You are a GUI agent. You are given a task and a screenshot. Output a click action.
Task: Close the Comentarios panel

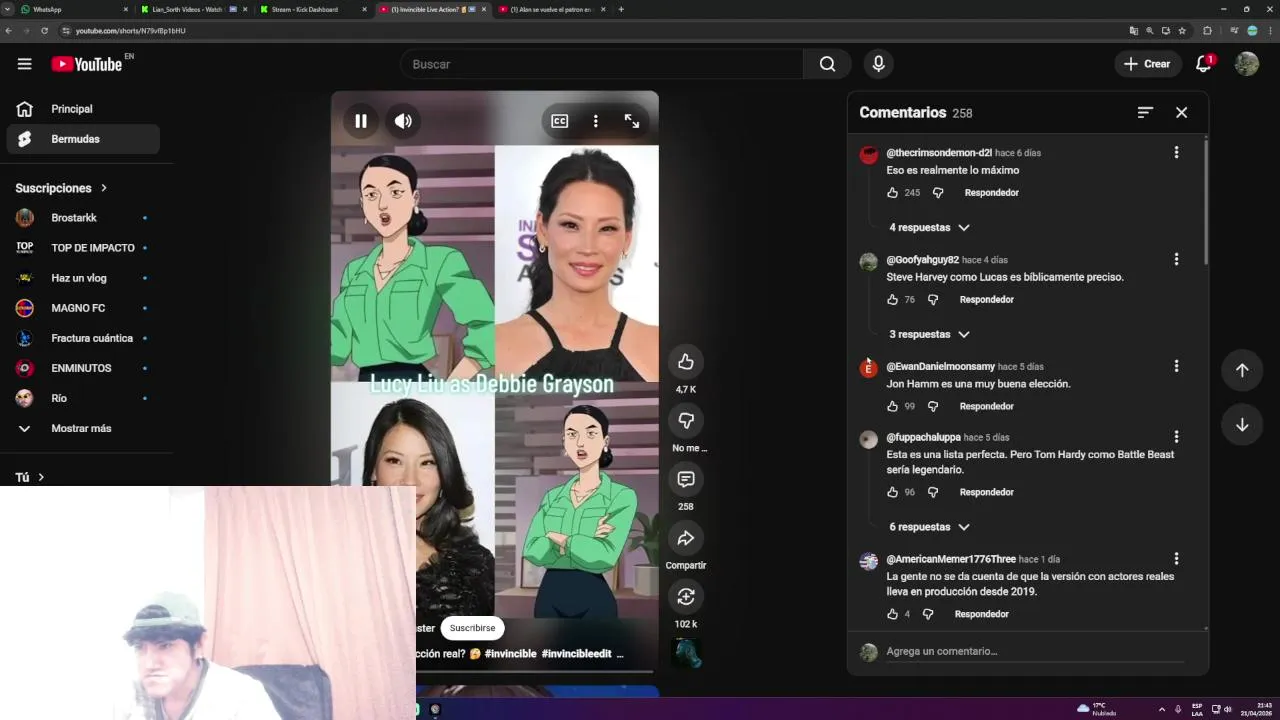pyautogui.click(x=1181, y=113)
